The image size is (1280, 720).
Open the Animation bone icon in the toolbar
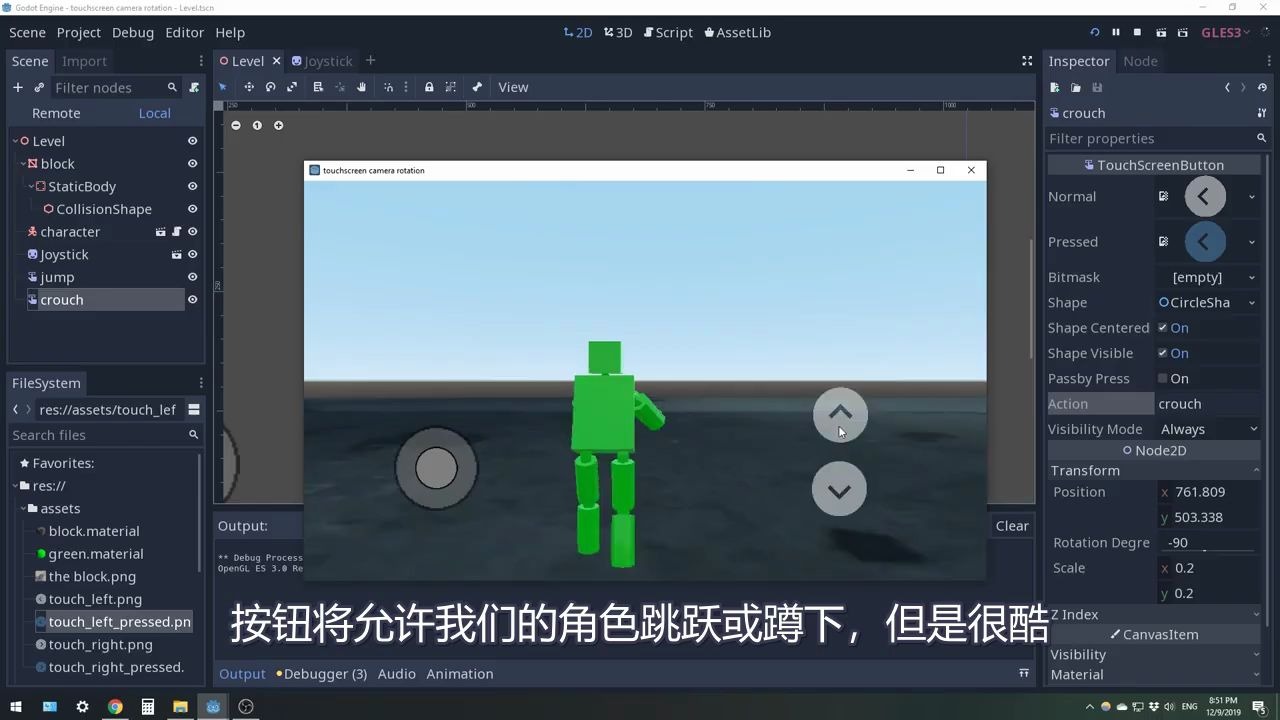tap(478, 87)
